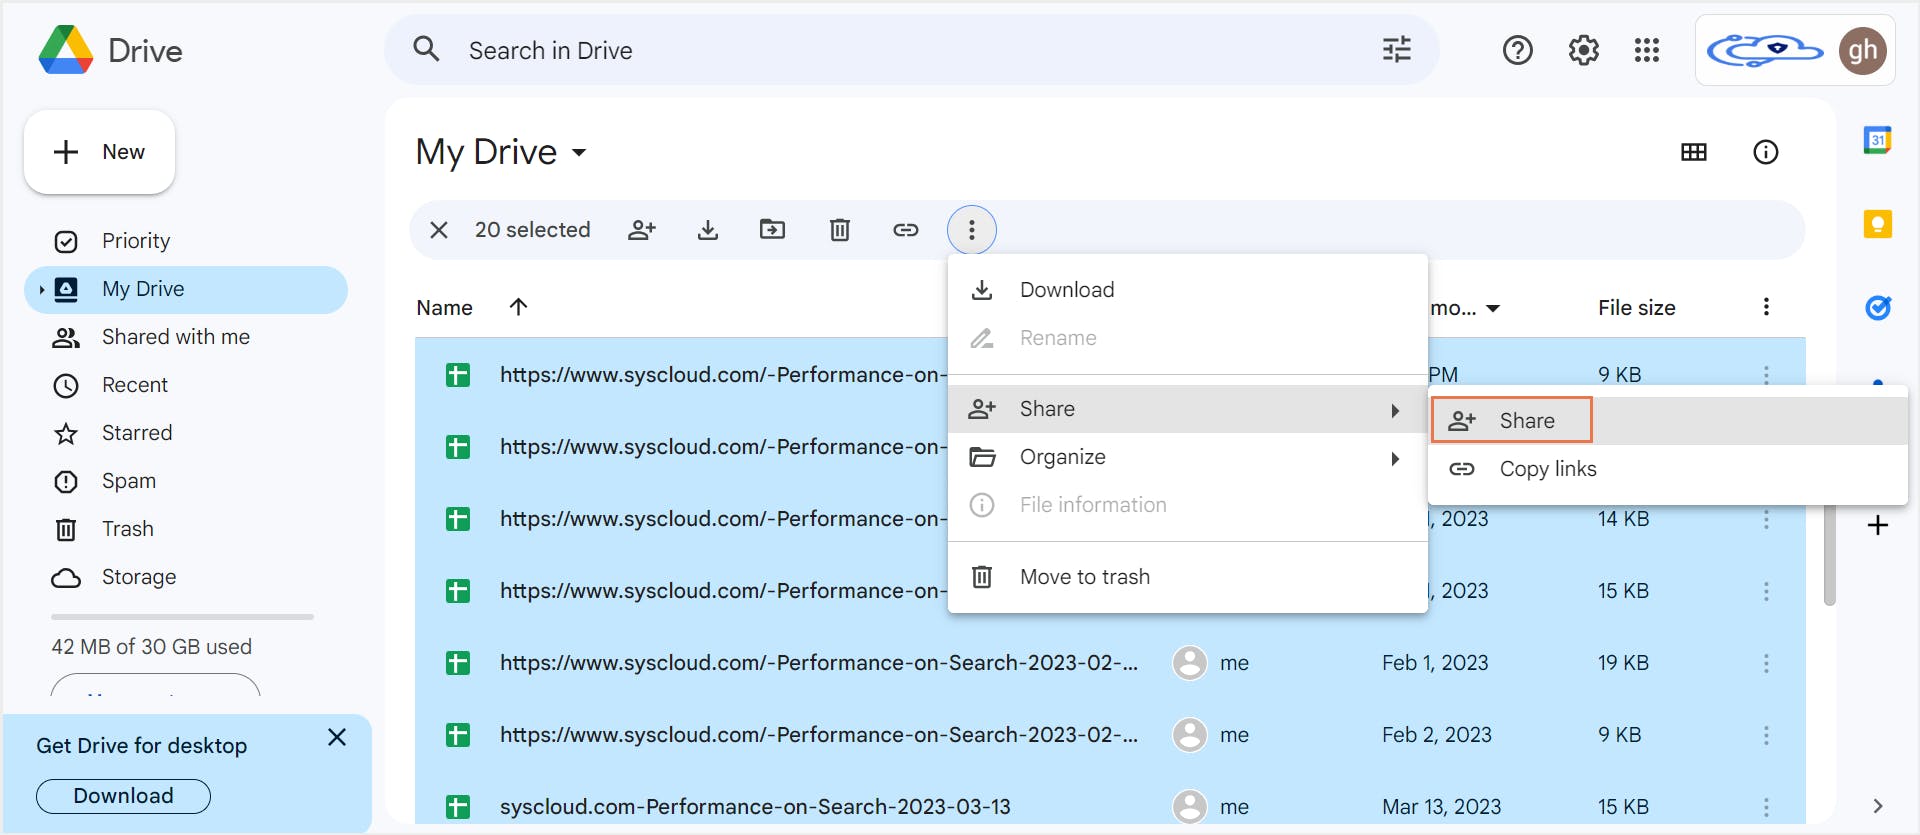Expand the My Drive location dropdown
Viewport: 1920px width, 835px height.
[579, 153]
